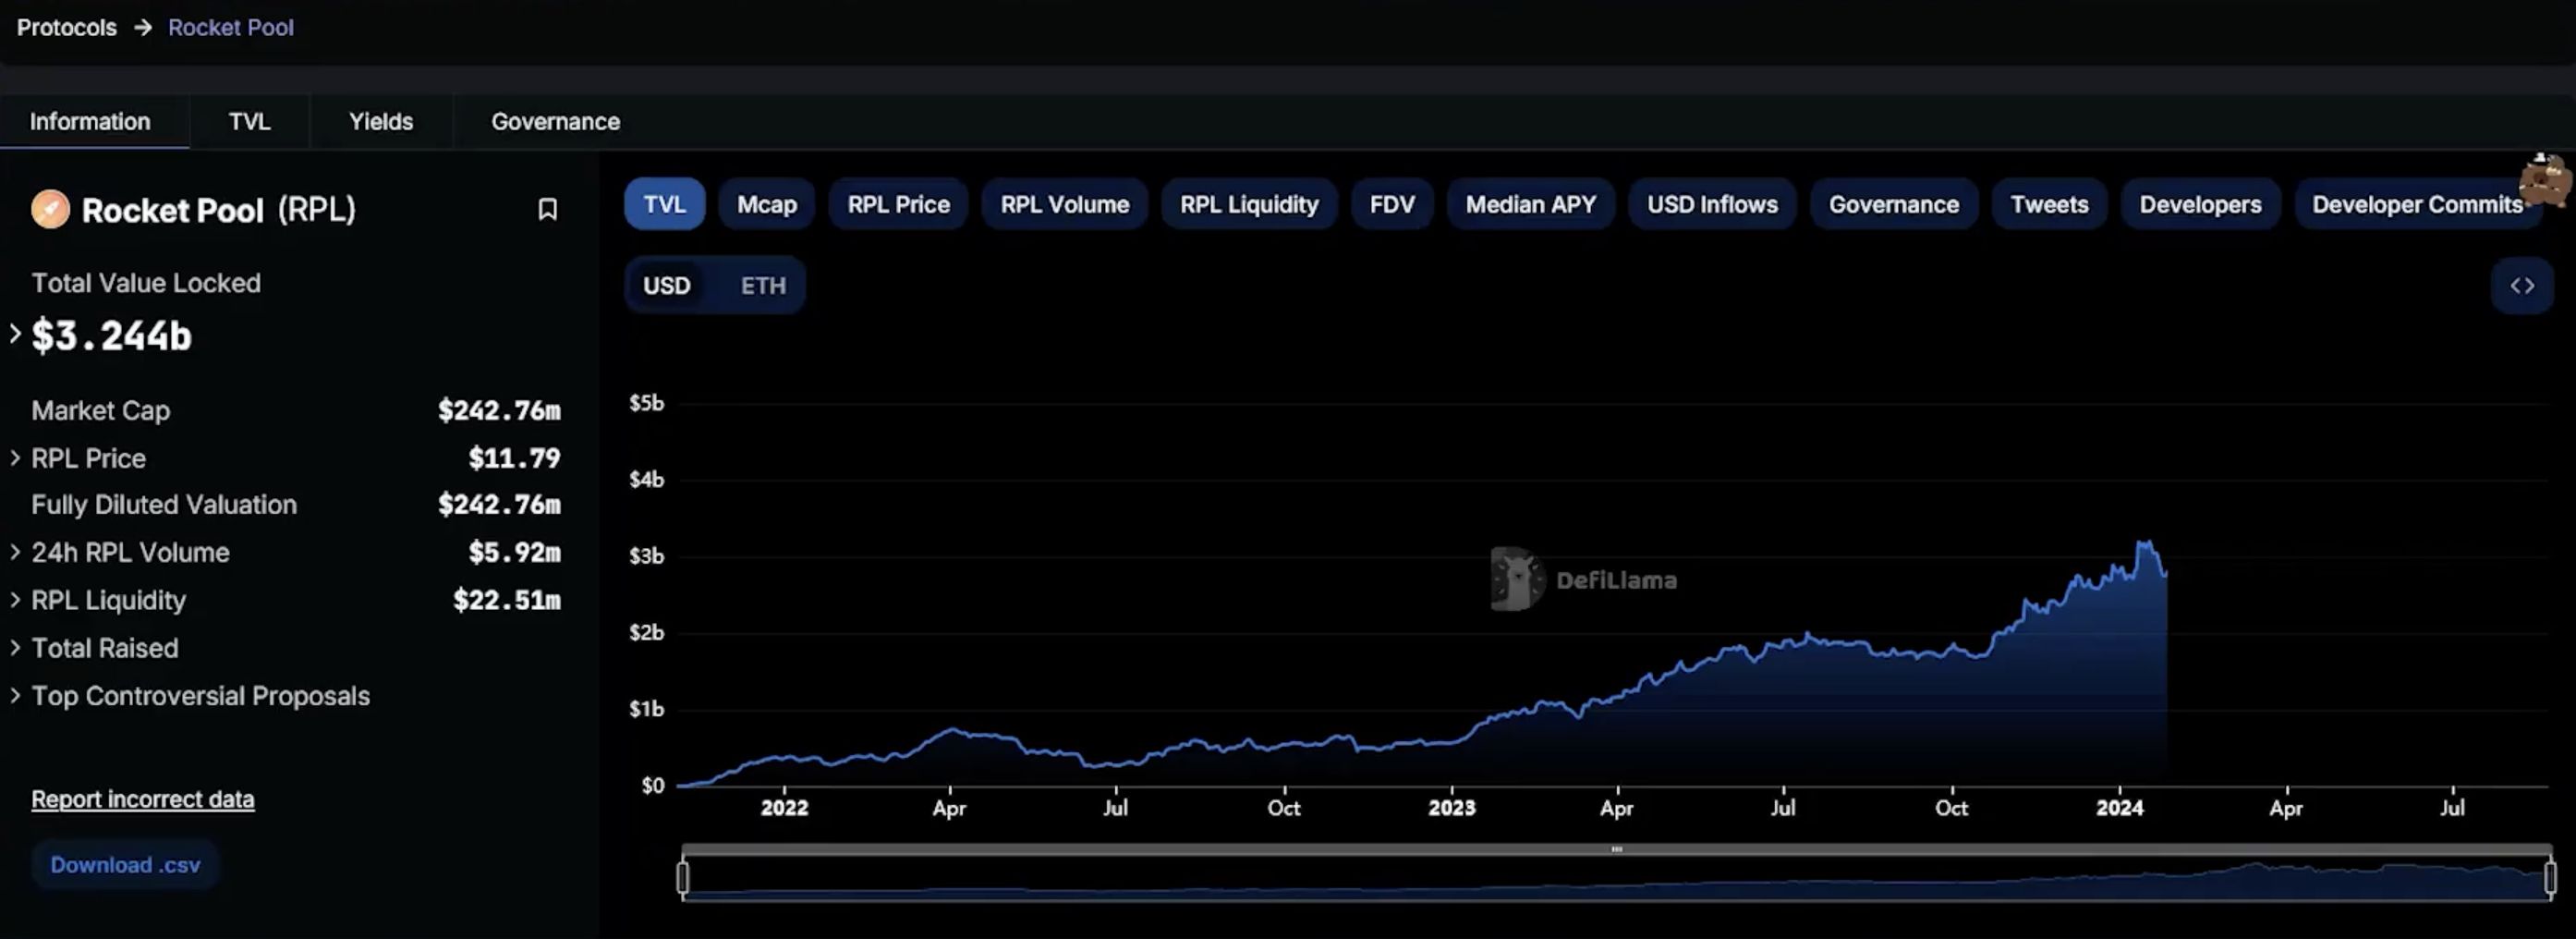Click the 24h RPL Volume value $5.92m
Image resolution: width=2576 pixels, height=939 pixels.
tap(514, 552)
